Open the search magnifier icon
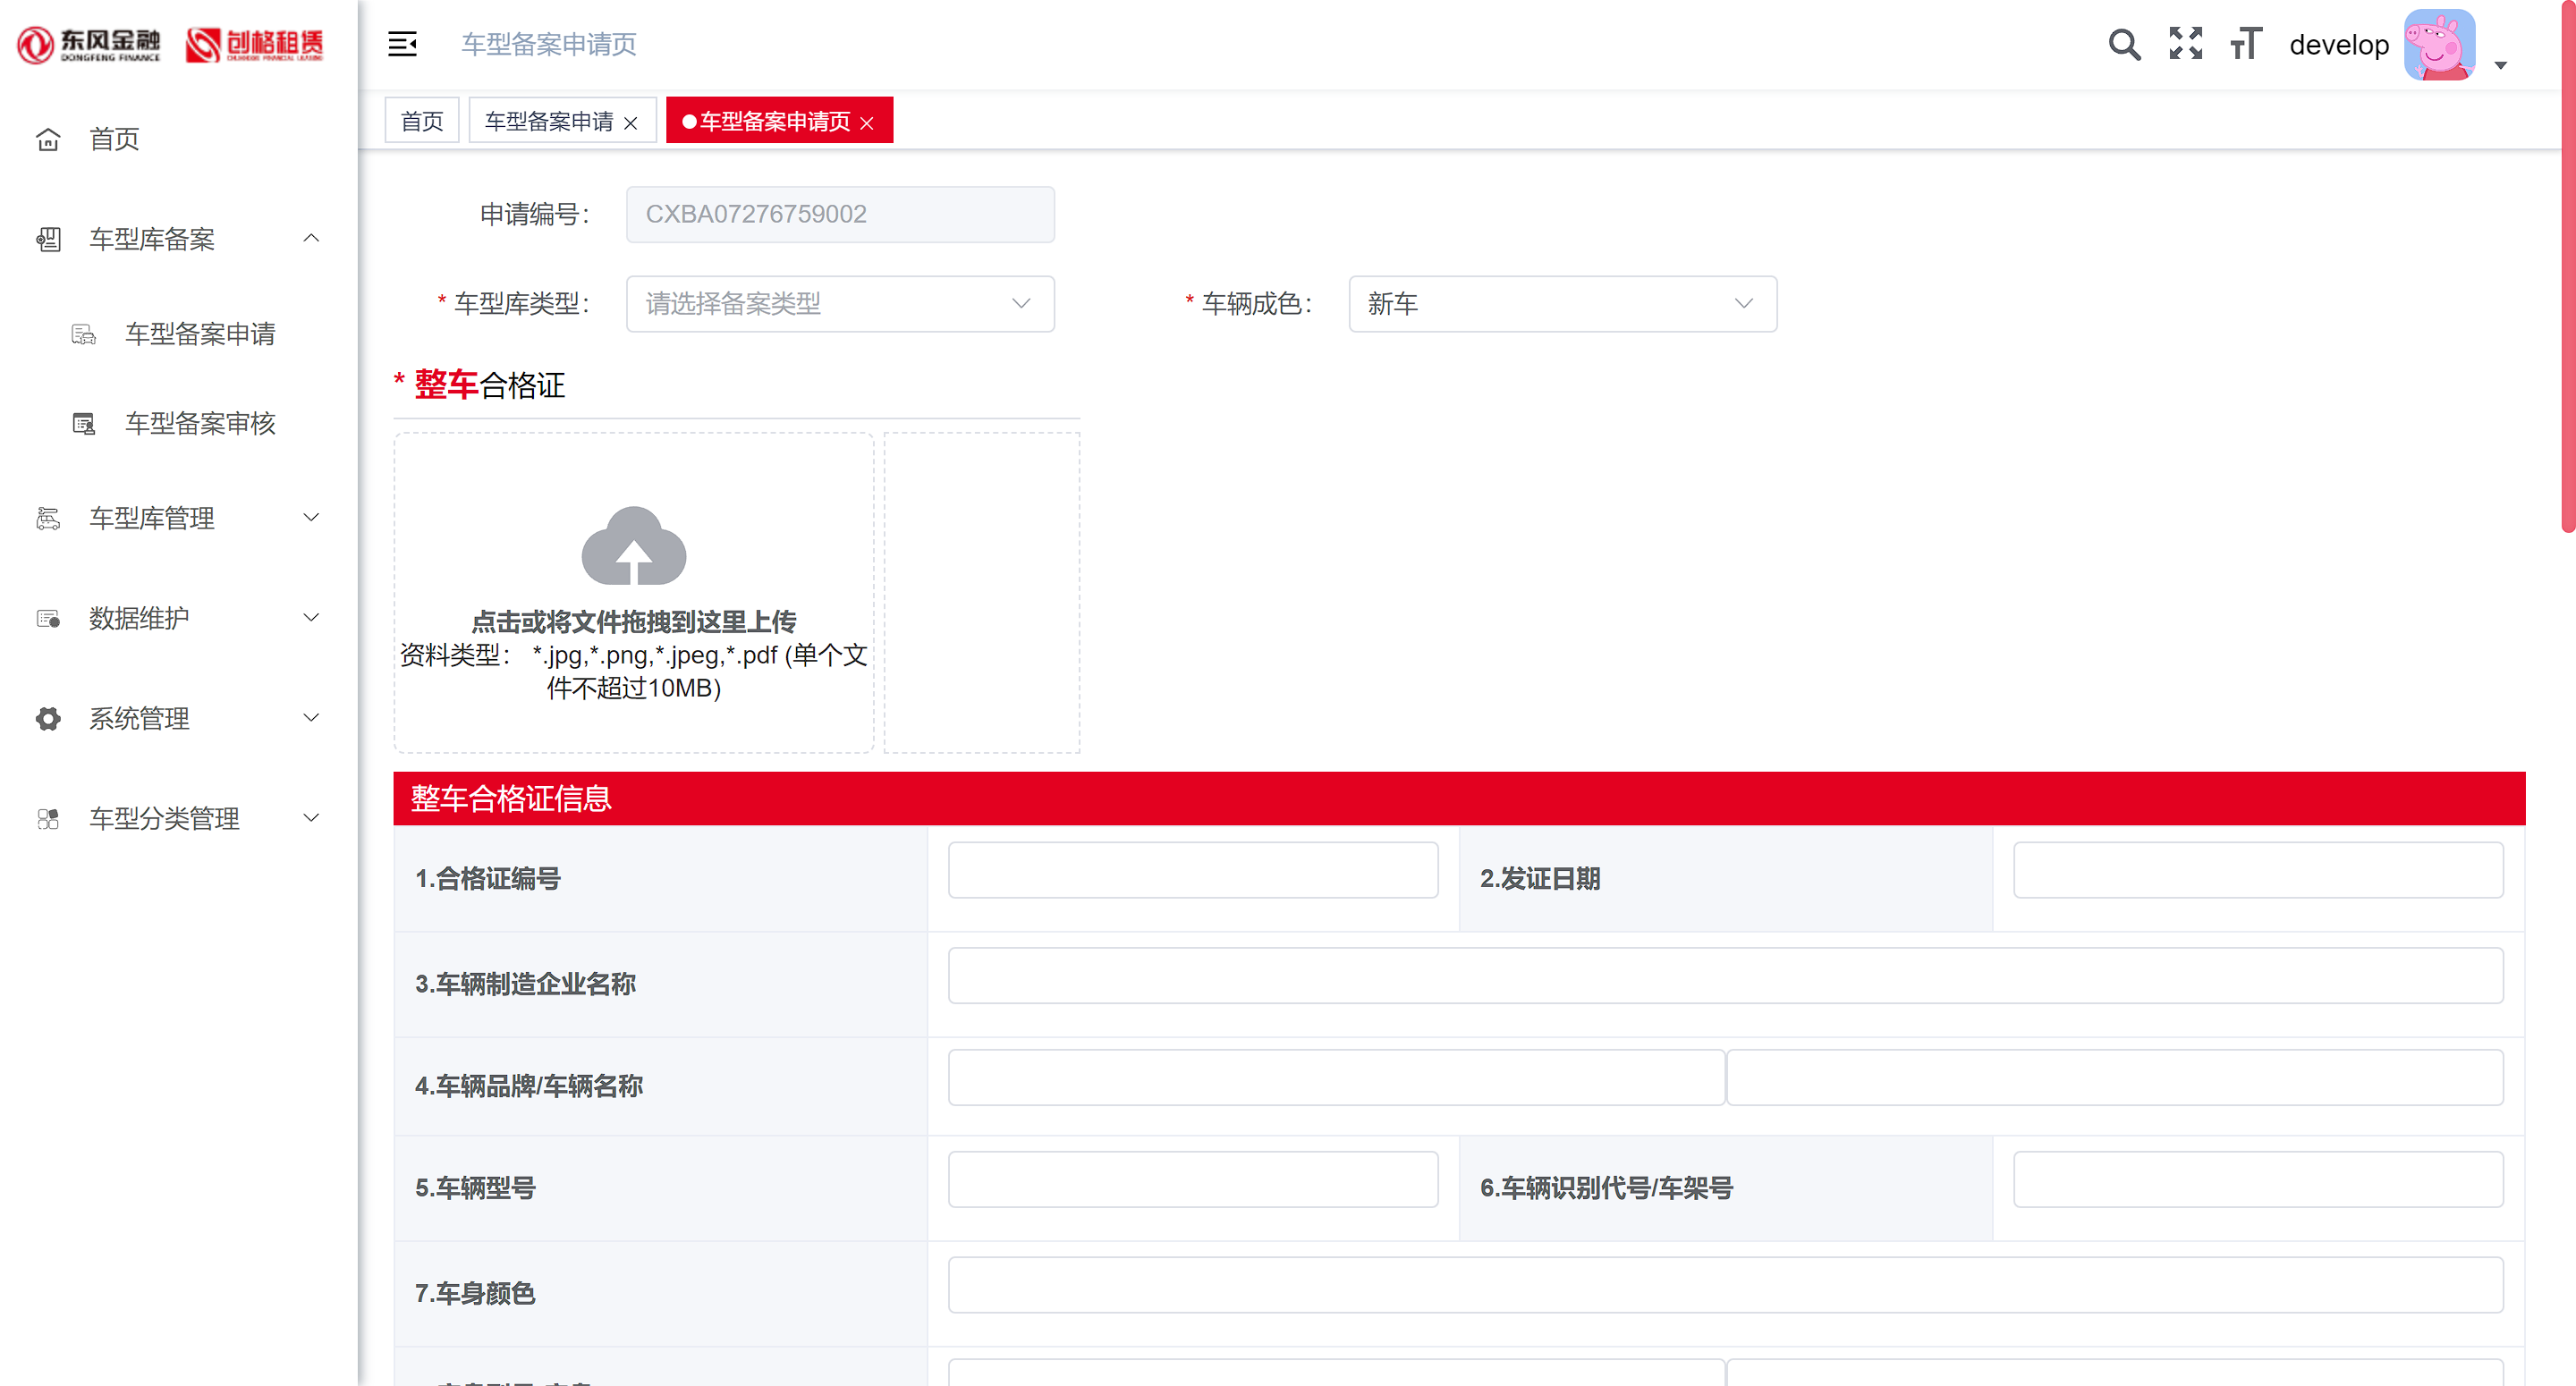This screenshot has width=2576, height=1386. click(2124, 44)
